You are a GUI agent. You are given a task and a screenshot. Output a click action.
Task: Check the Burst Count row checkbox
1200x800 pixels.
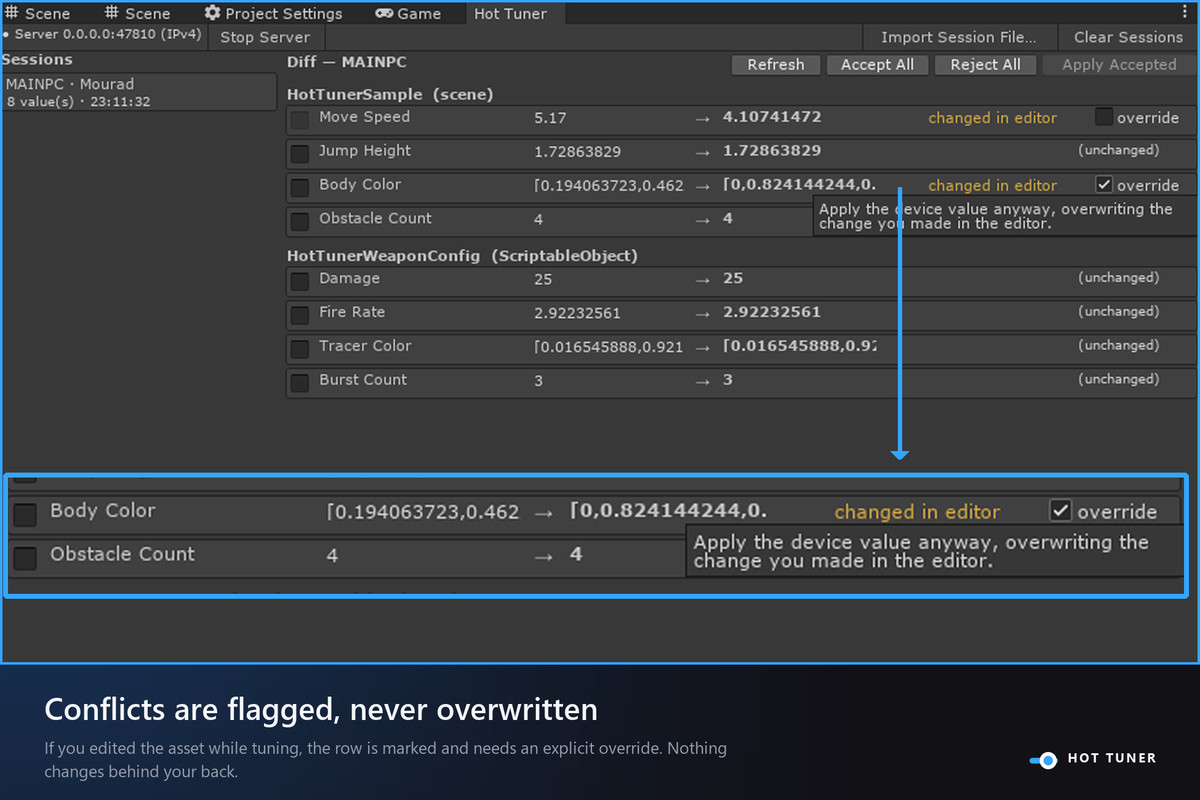[x=299, y=383]
